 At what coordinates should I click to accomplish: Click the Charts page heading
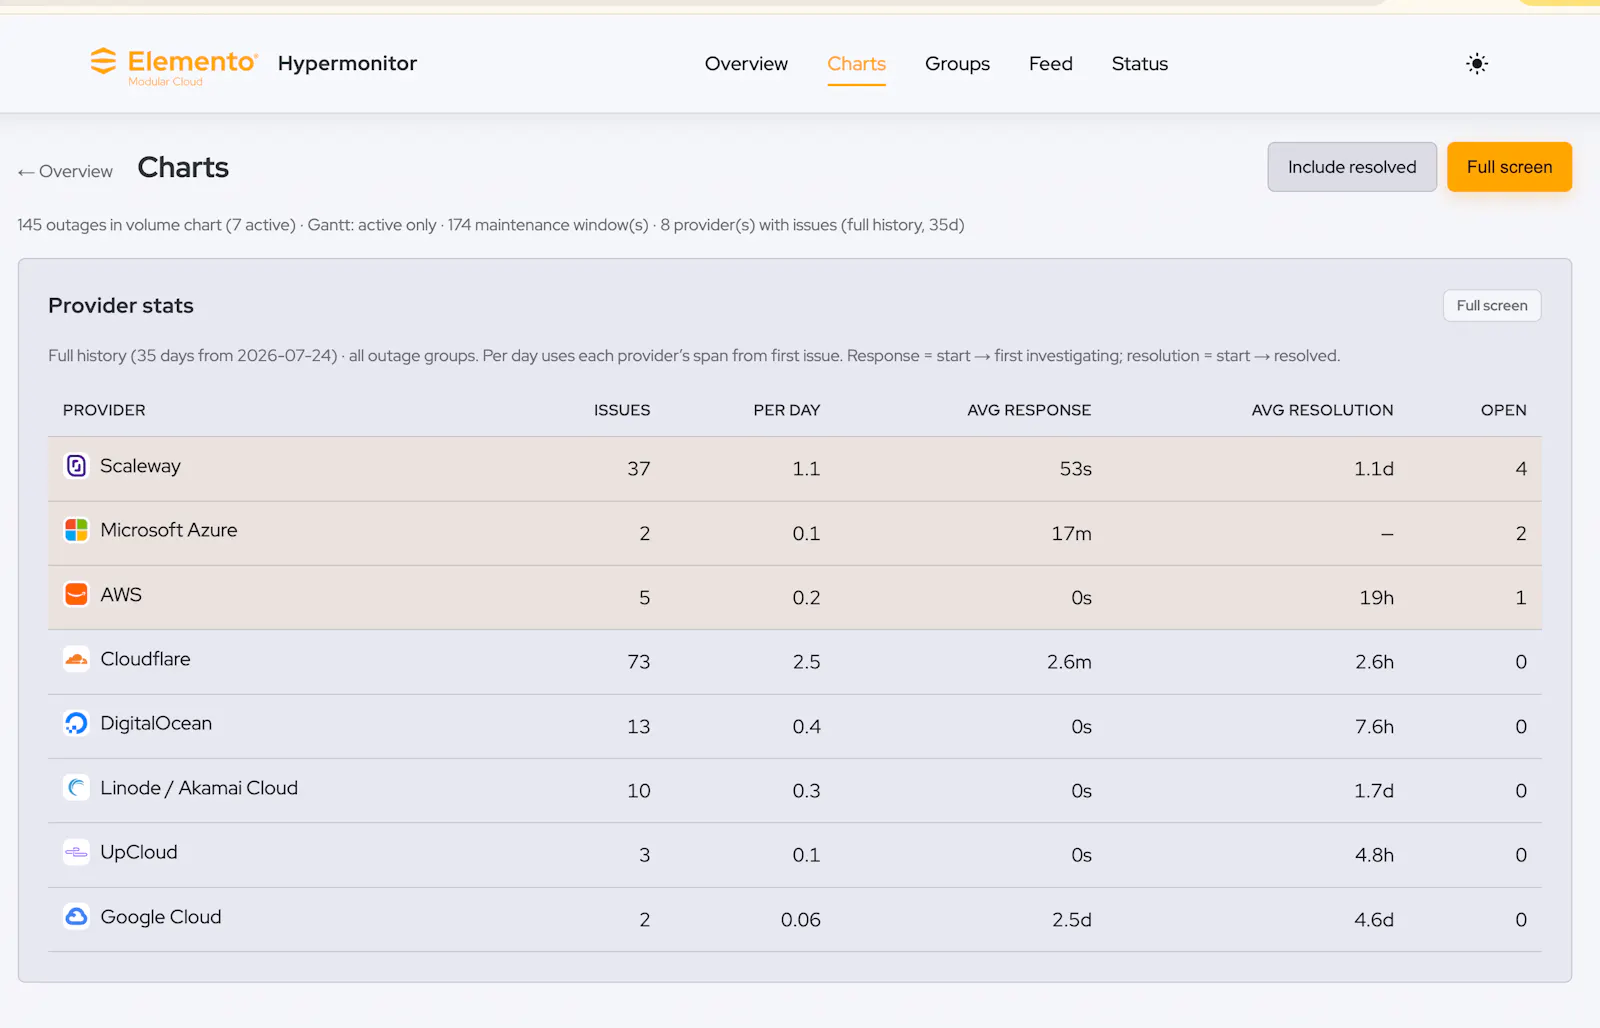tap(183, 167)
